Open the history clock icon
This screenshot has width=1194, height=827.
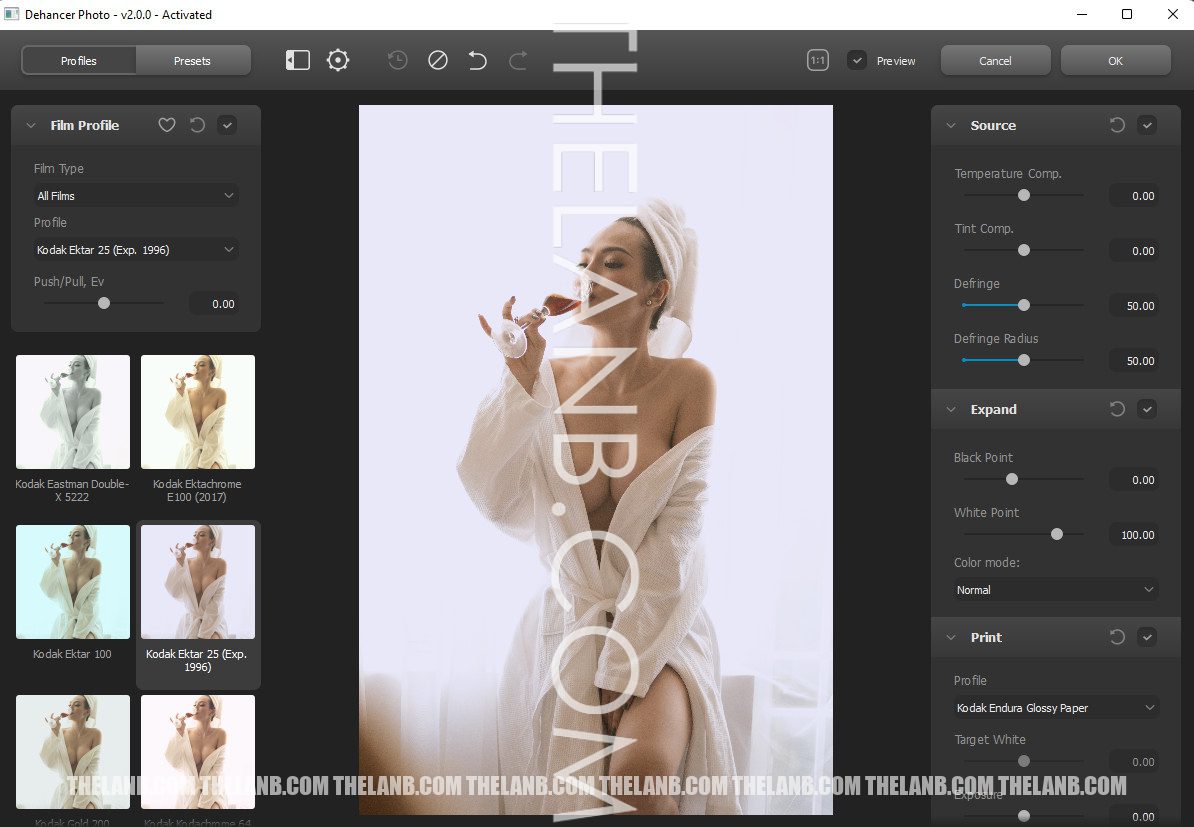tap(397, 61)
